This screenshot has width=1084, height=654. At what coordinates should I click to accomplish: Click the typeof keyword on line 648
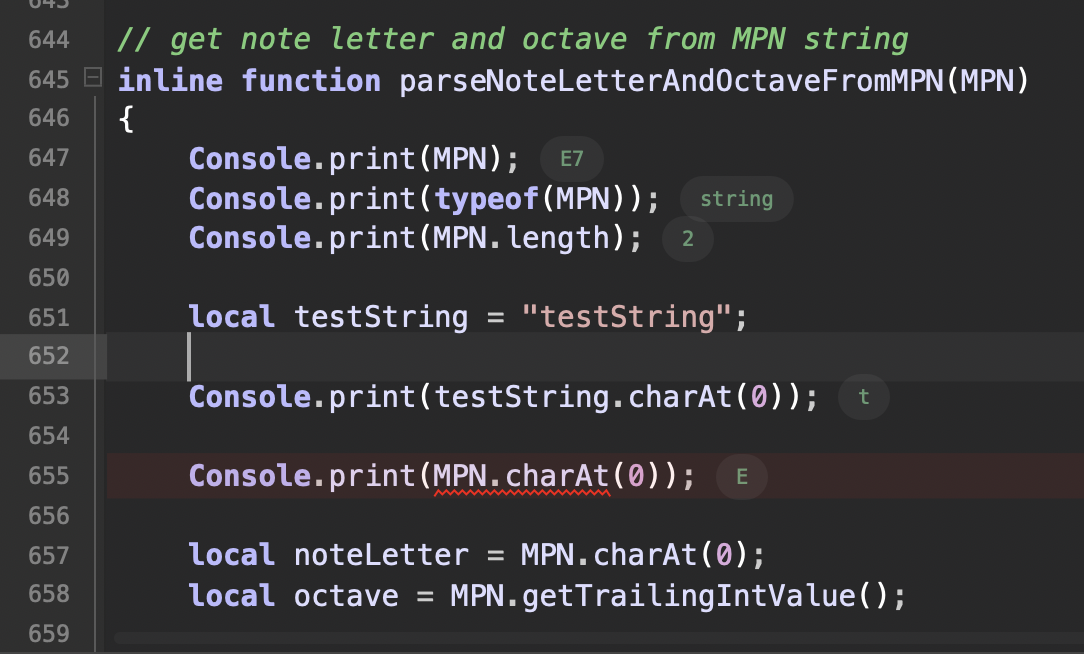[486, 200]
